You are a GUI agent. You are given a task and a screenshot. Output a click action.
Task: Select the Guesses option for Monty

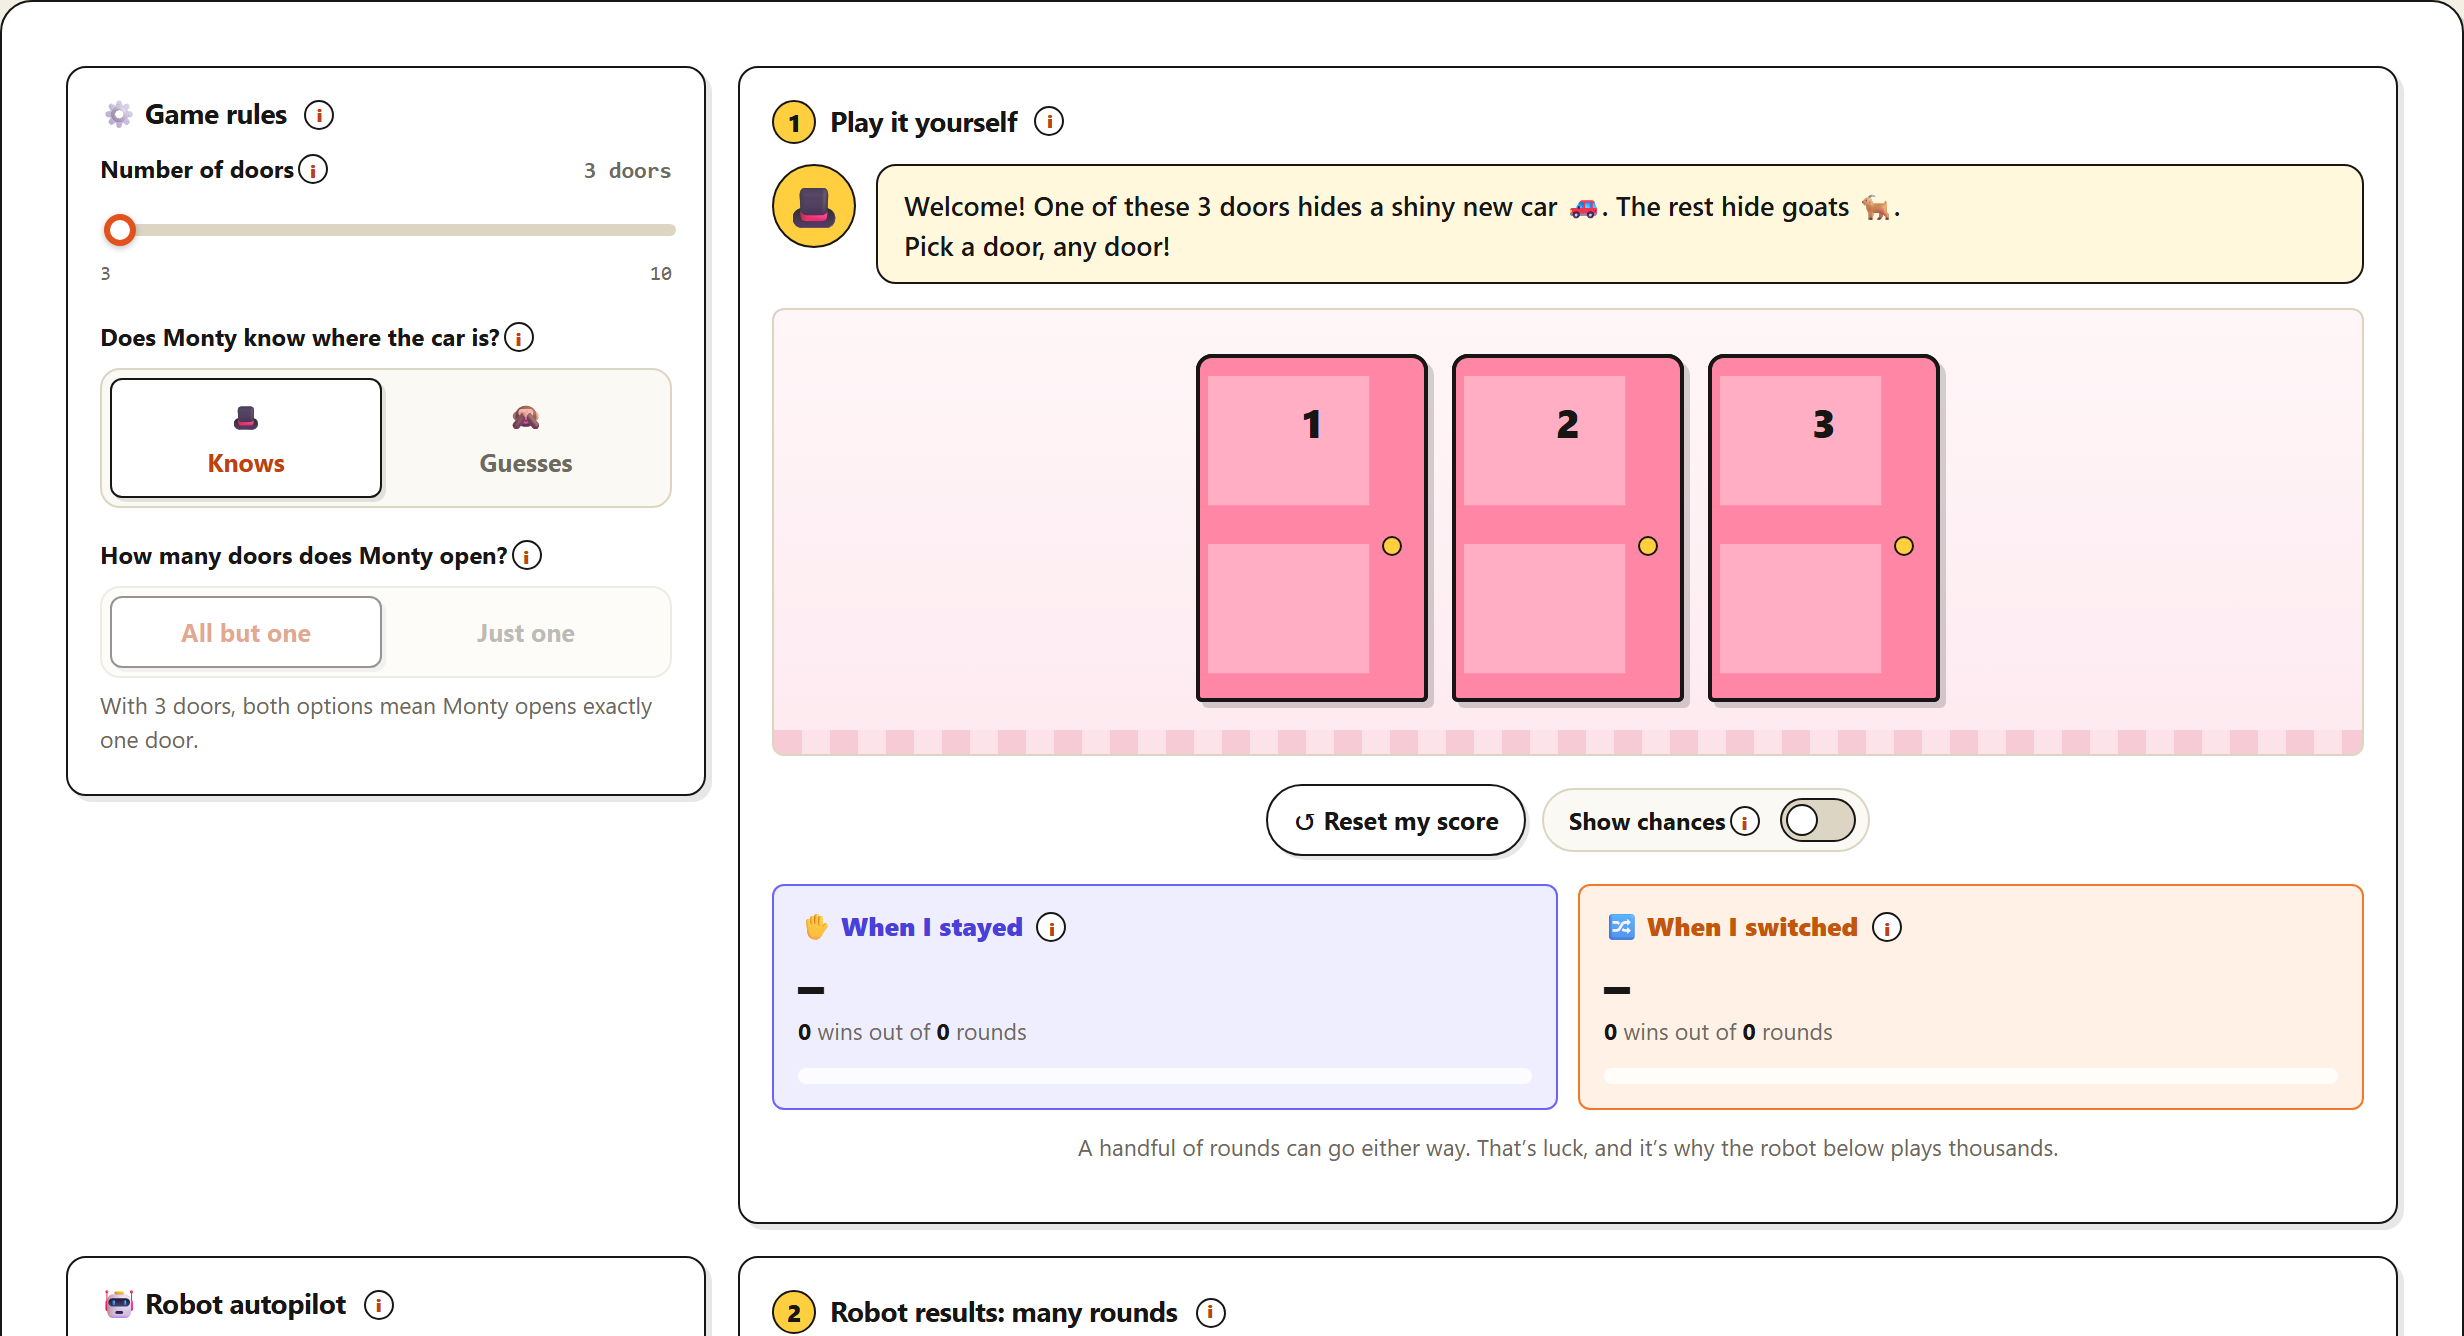tap(526, 438)
